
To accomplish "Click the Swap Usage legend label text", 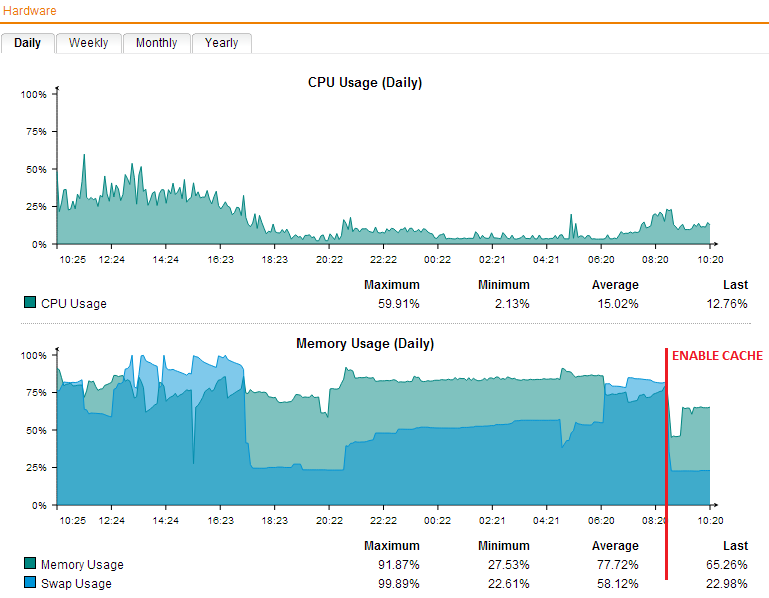I will click(76, 584).
